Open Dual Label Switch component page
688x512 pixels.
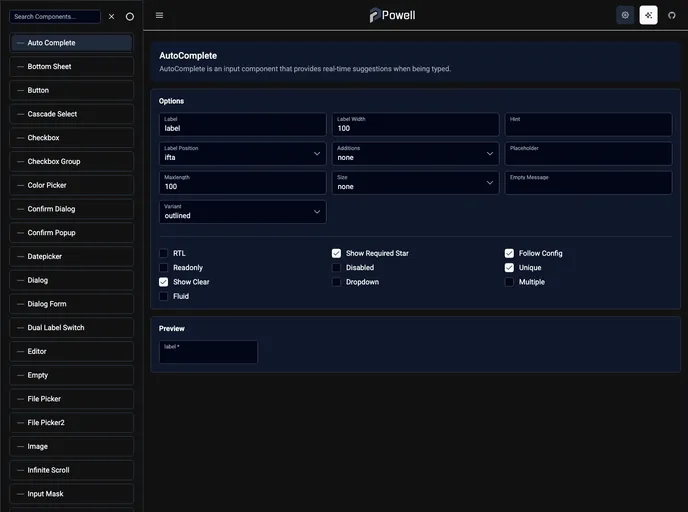point(72,328)
